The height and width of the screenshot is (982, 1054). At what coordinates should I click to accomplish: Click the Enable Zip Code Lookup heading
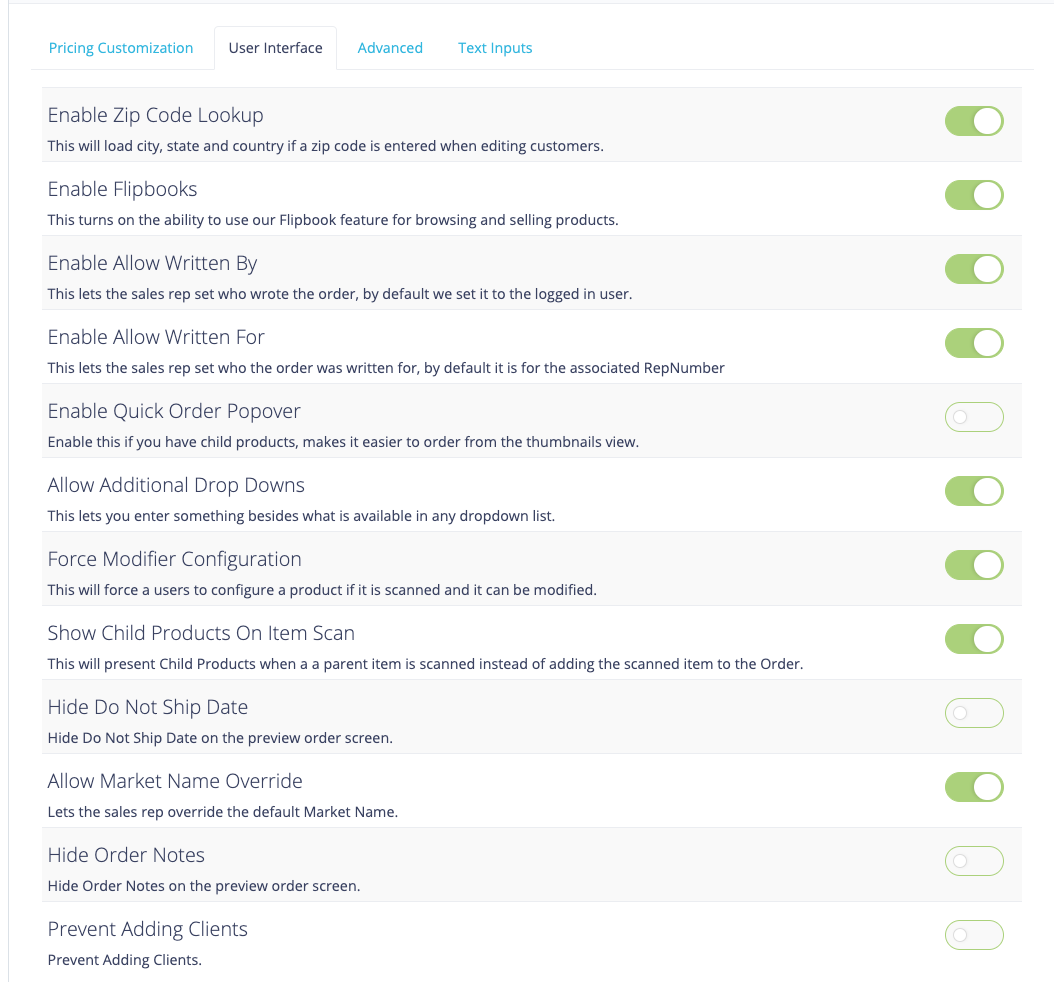tap(155, 116)
